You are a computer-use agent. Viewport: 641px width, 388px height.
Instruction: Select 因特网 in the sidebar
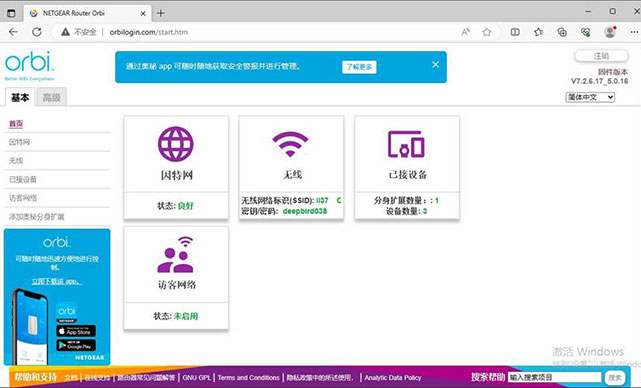coord(20,142)
